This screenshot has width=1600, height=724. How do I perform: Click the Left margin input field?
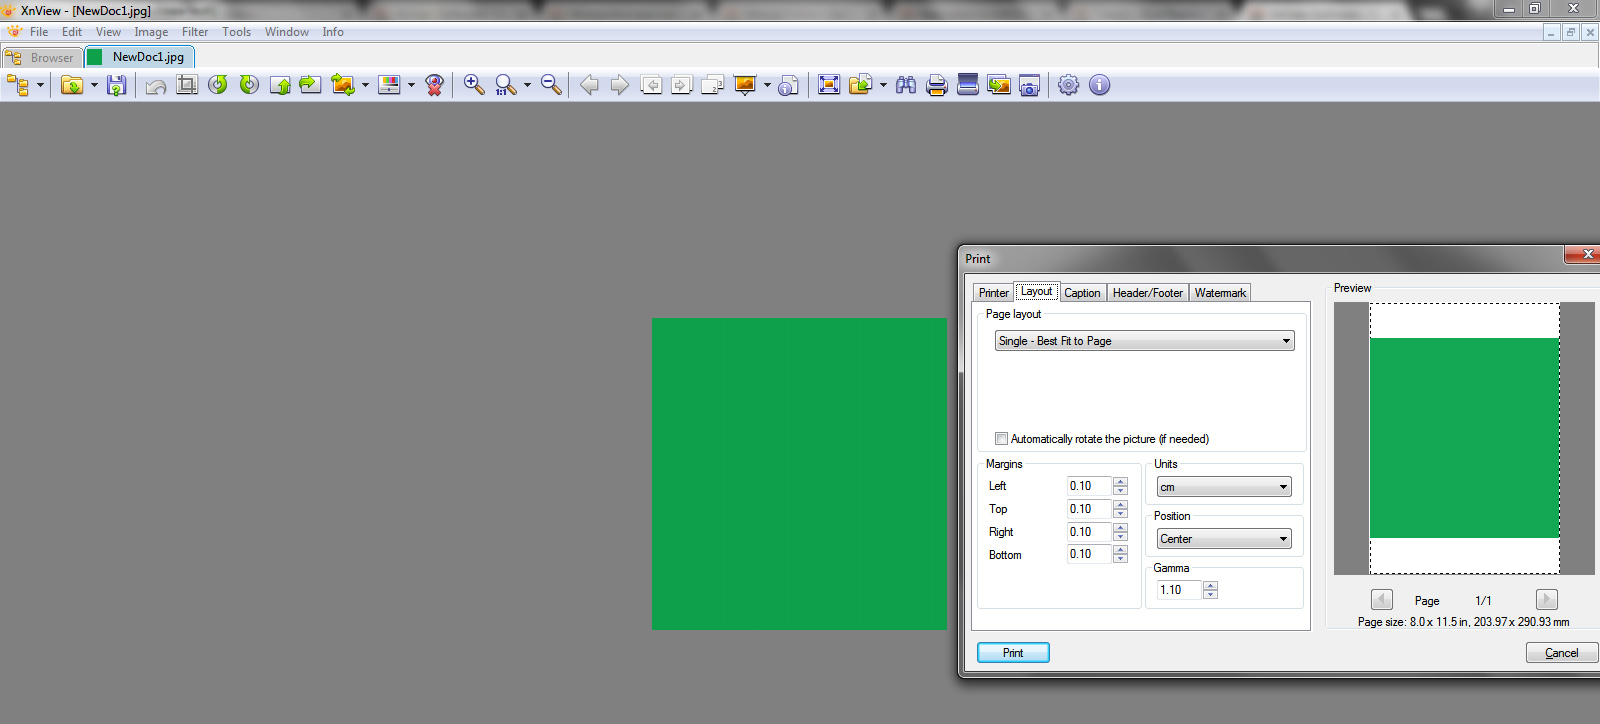click(x=1089, y=486)
